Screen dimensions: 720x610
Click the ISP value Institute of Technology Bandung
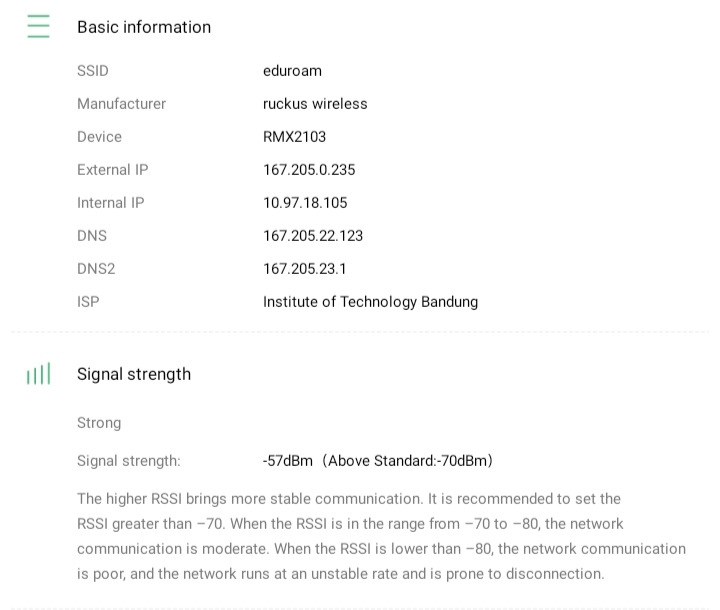coord(370,302)
